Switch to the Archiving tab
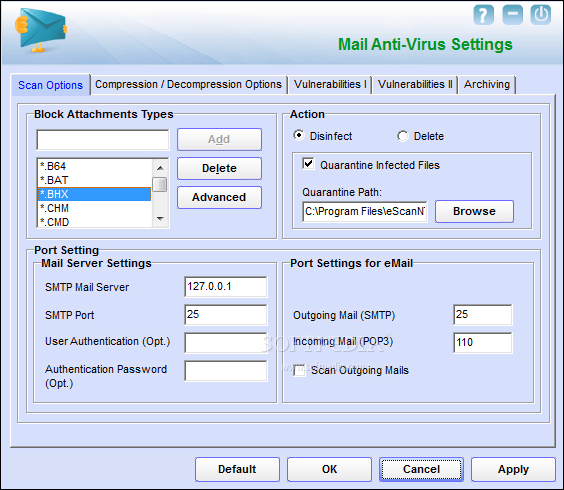Viewport: 564px width, 490px height. (487, 85)
